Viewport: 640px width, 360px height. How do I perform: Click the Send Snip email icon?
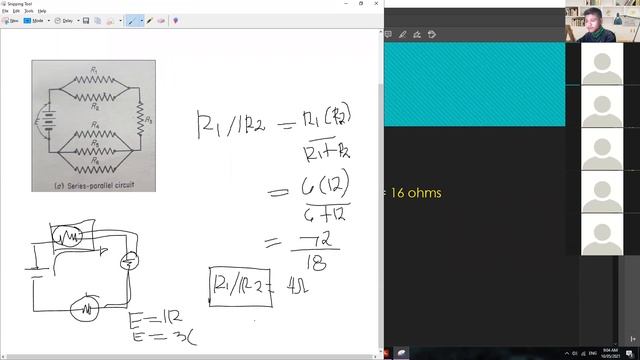coord(110,20)
